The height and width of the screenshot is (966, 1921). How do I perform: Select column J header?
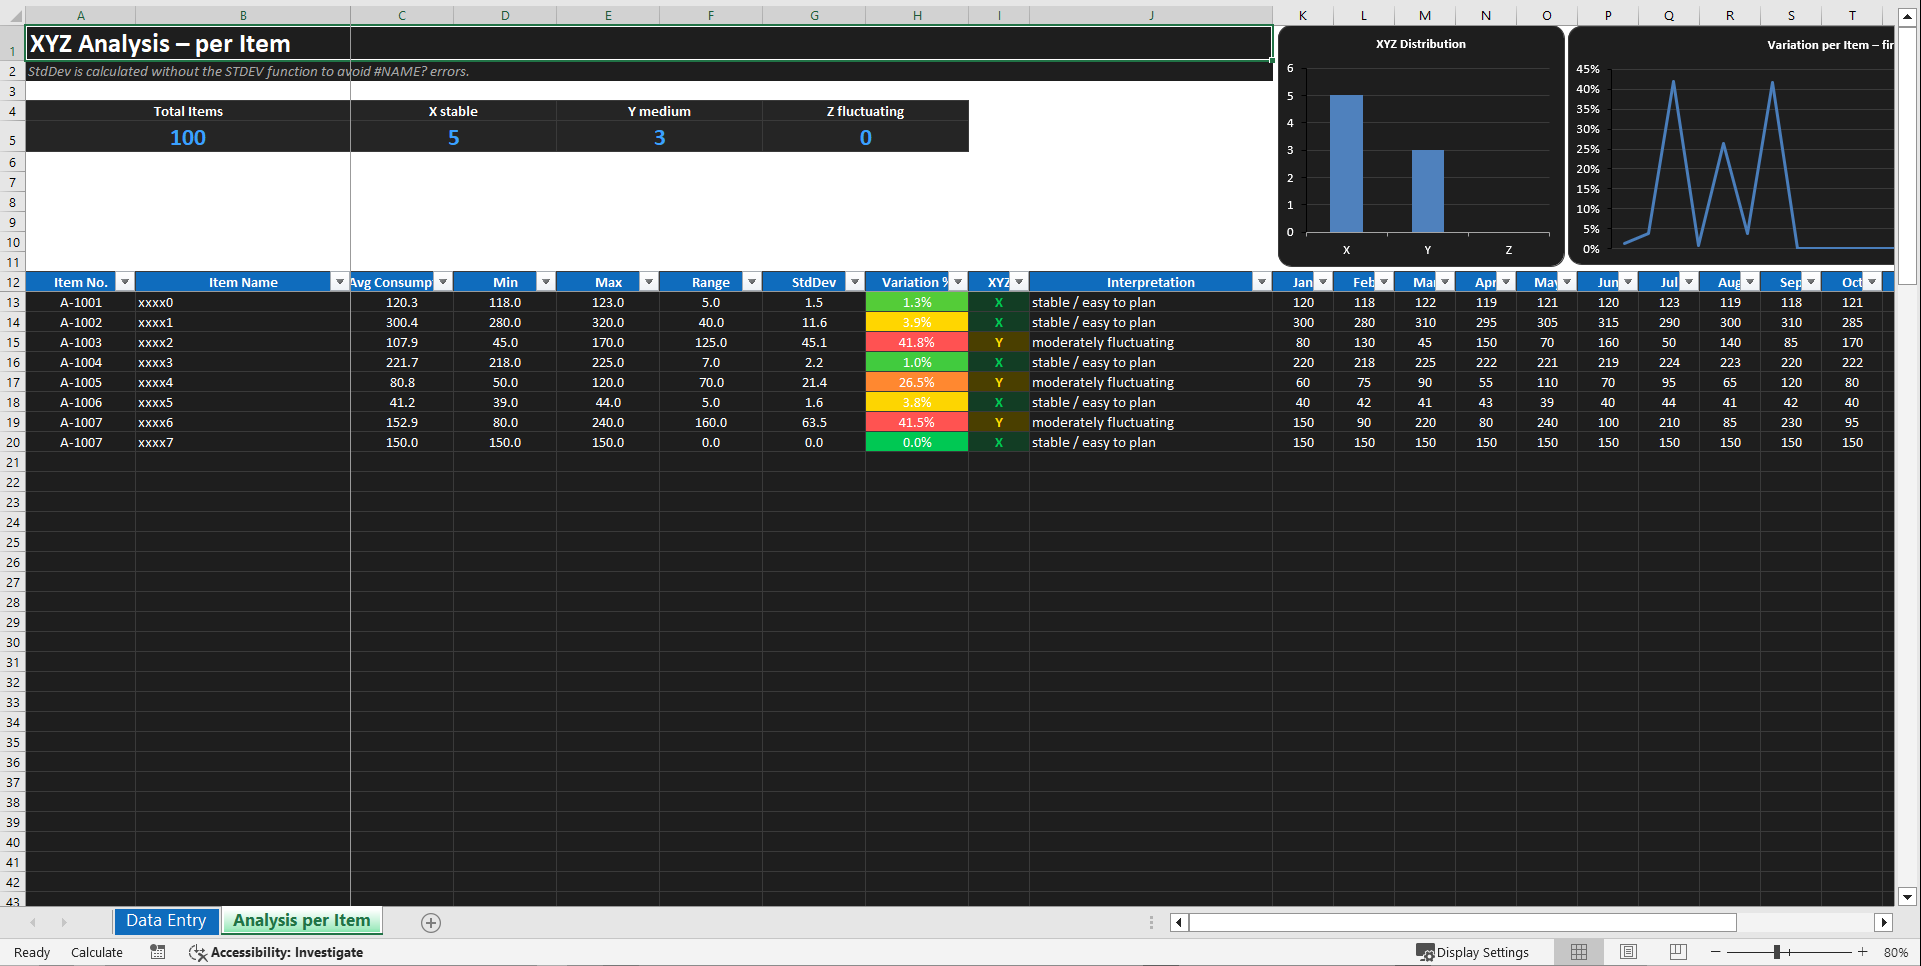(x=1151, y=15)
